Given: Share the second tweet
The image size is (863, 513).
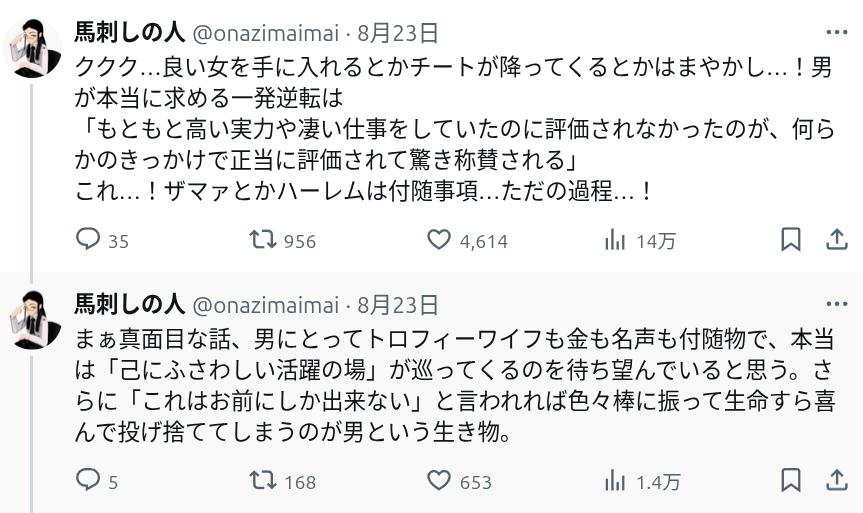Looking at the screenshot, I should 837,481.
